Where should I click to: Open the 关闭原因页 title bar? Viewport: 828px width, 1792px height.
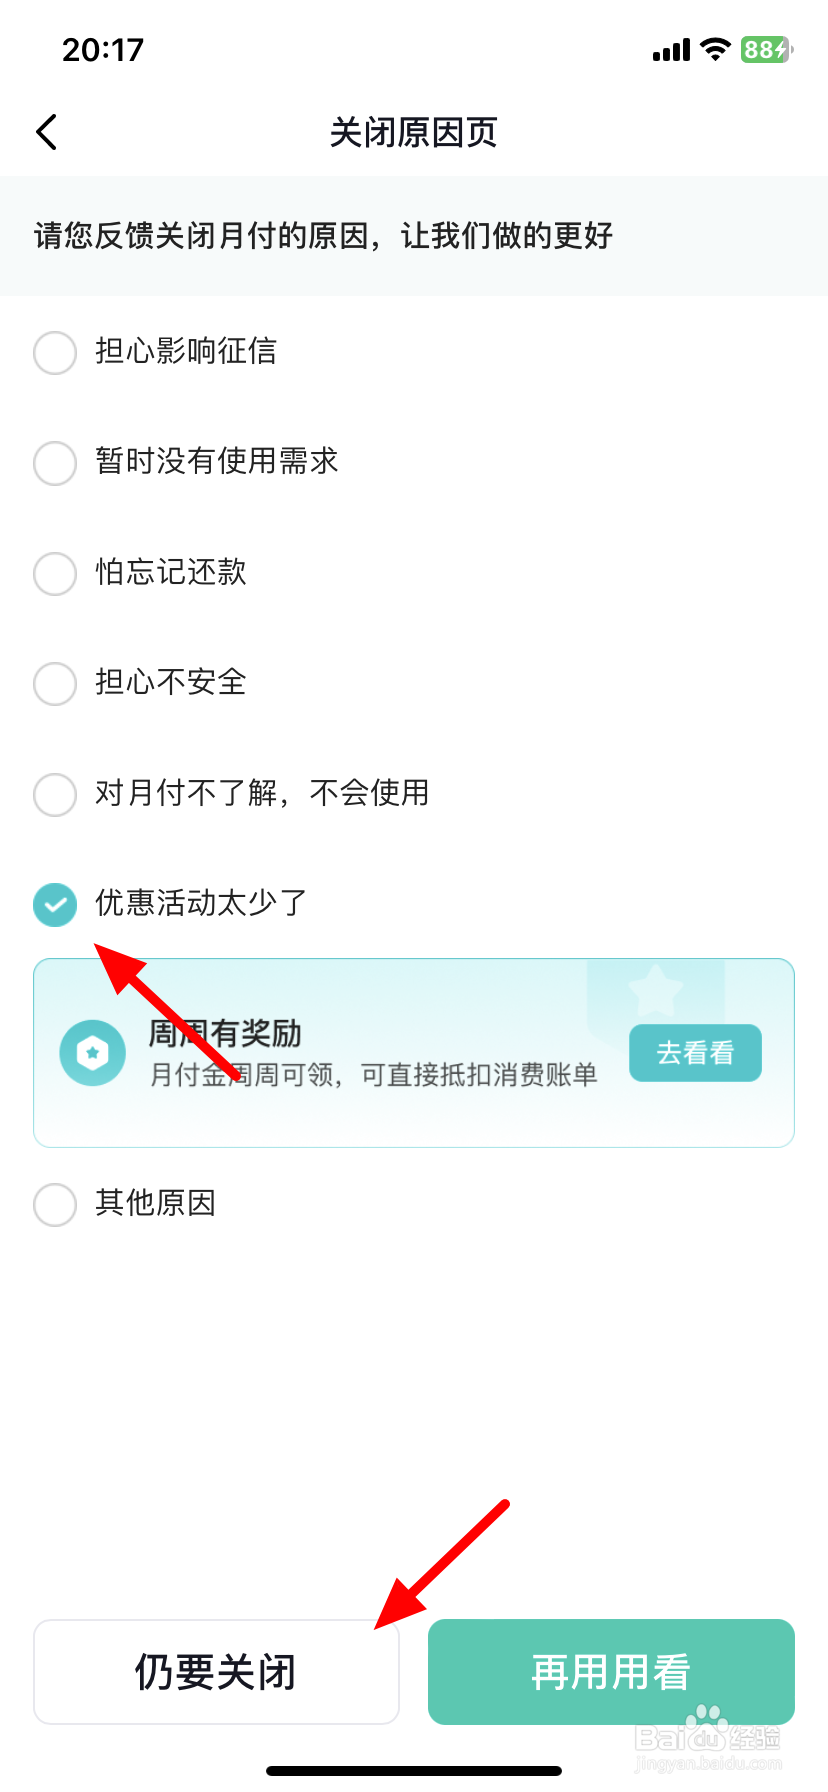pyautogui.click(x=414, y=132)
